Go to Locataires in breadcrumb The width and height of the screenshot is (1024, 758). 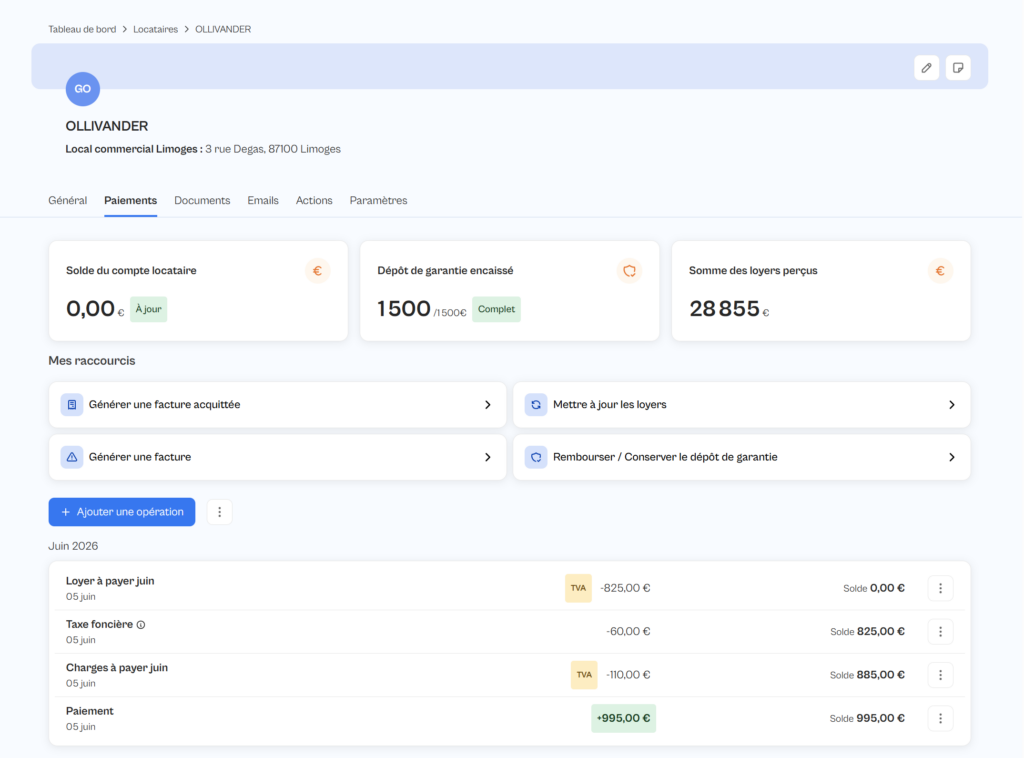(155, 29)
